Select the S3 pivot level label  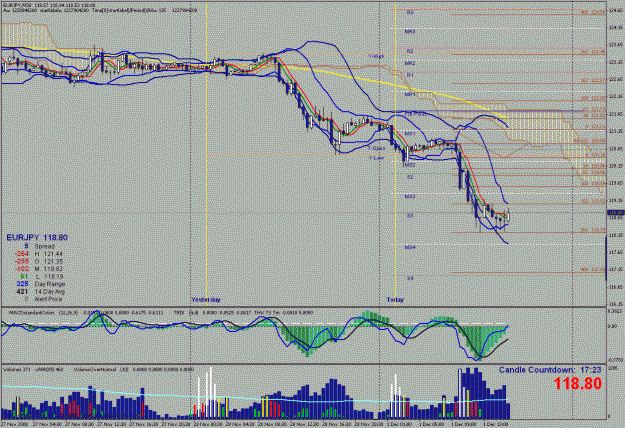(410, 216)
